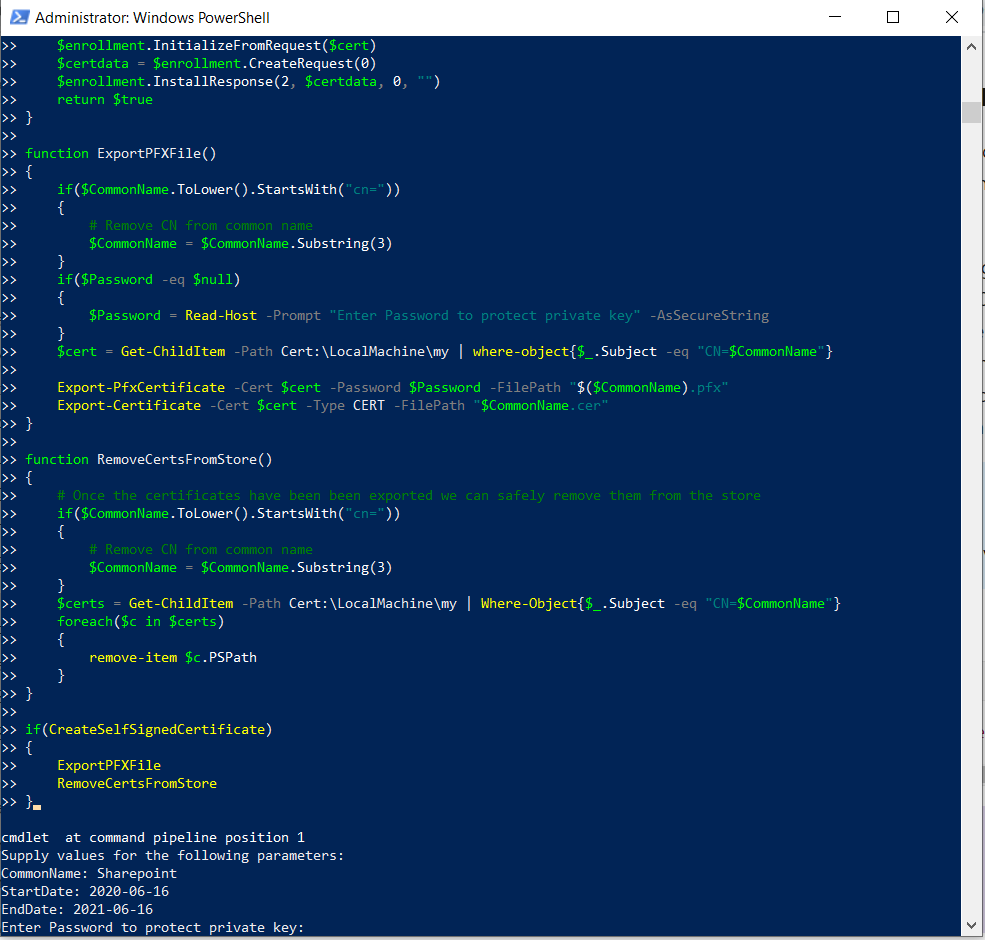Click 'if(CreateSelfSignedCertificate)' line
985x940 pixels.
149,730
